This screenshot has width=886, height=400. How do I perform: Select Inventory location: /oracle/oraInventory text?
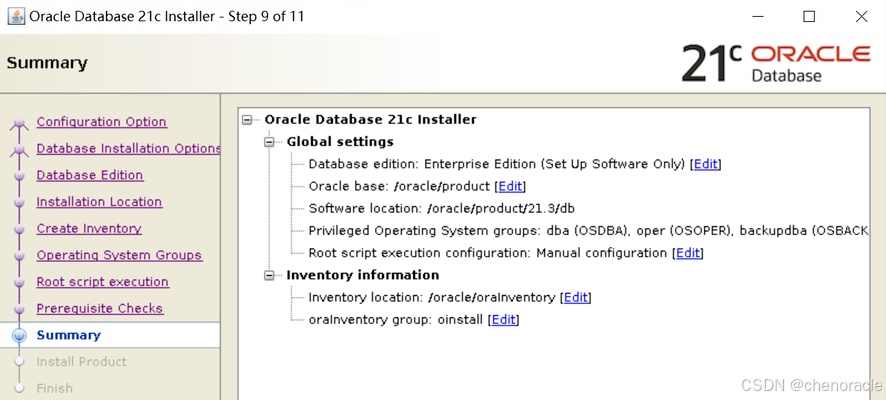click(x=432, y=298)
